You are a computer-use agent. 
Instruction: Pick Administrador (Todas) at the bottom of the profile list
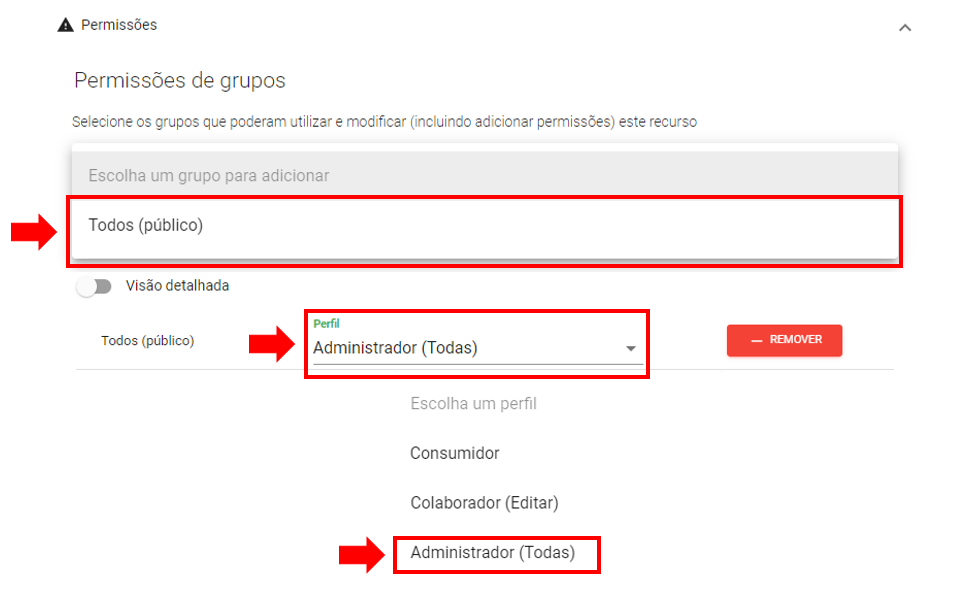click(x=493, y=552)
